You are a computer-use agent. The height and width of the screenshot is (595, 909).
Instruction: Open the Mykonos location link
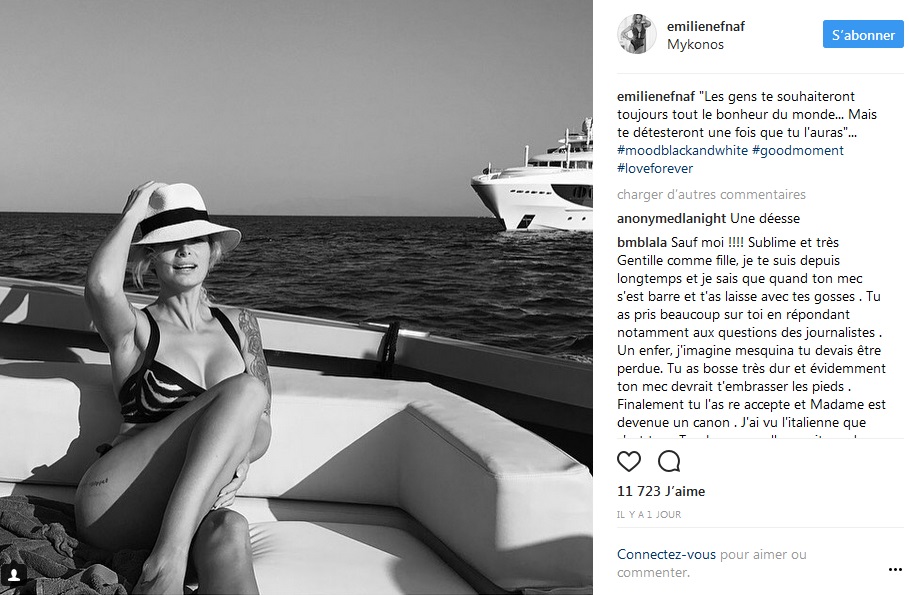pyautogui.click(x=695, y=44)
